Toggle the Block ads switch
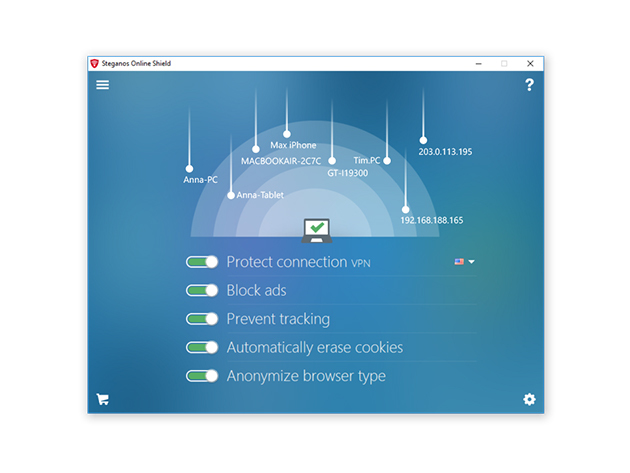Screen dimensions: 630x473 point(202,290)
